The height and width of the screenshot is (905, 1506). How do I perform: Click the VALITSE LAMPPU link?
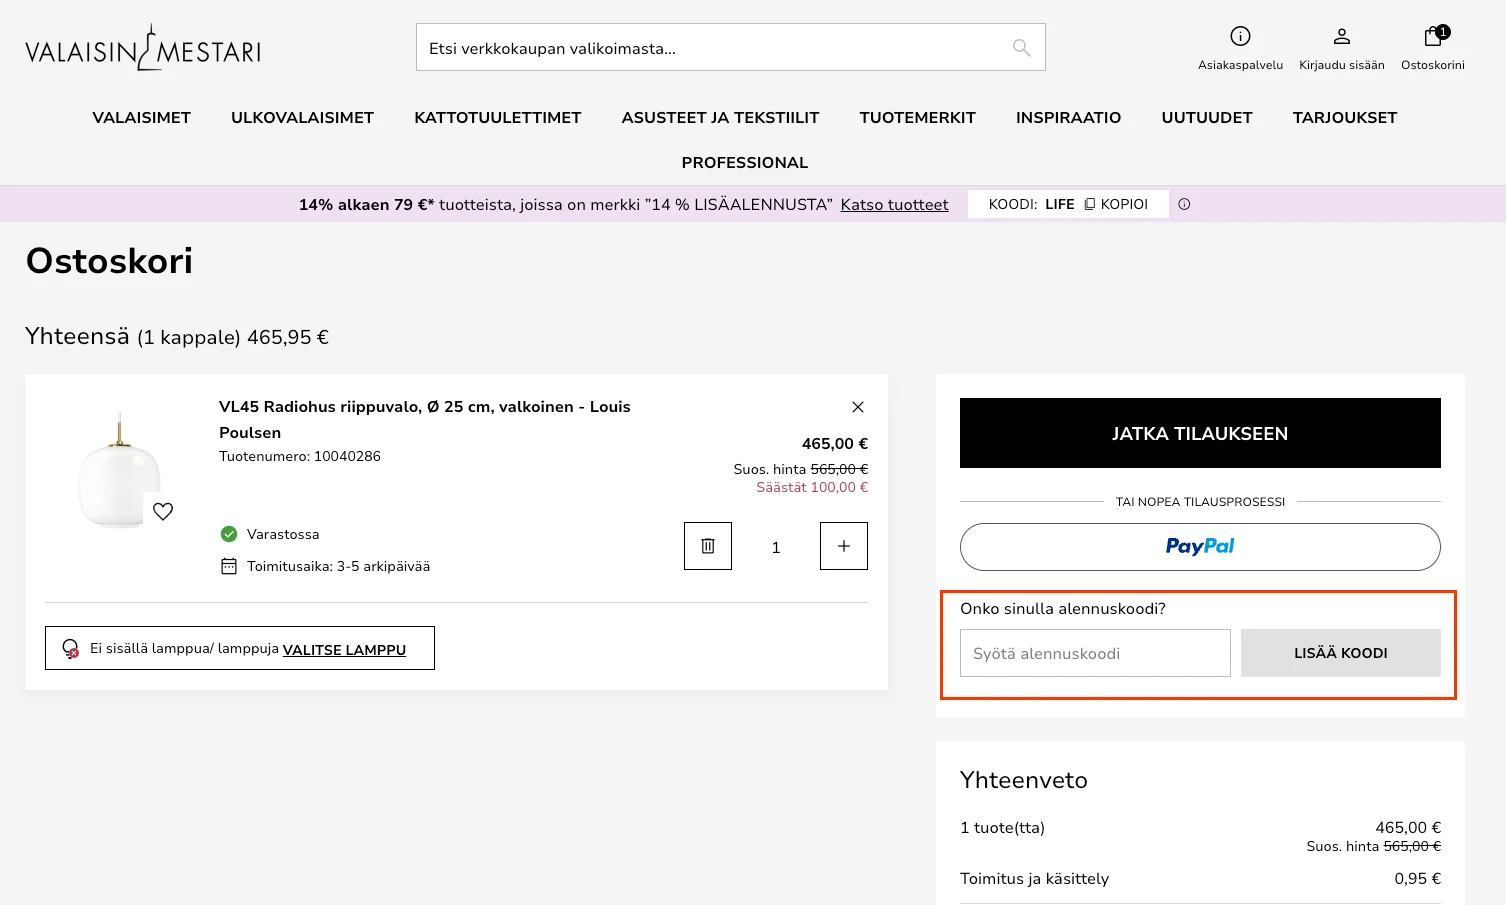[344, 650]
